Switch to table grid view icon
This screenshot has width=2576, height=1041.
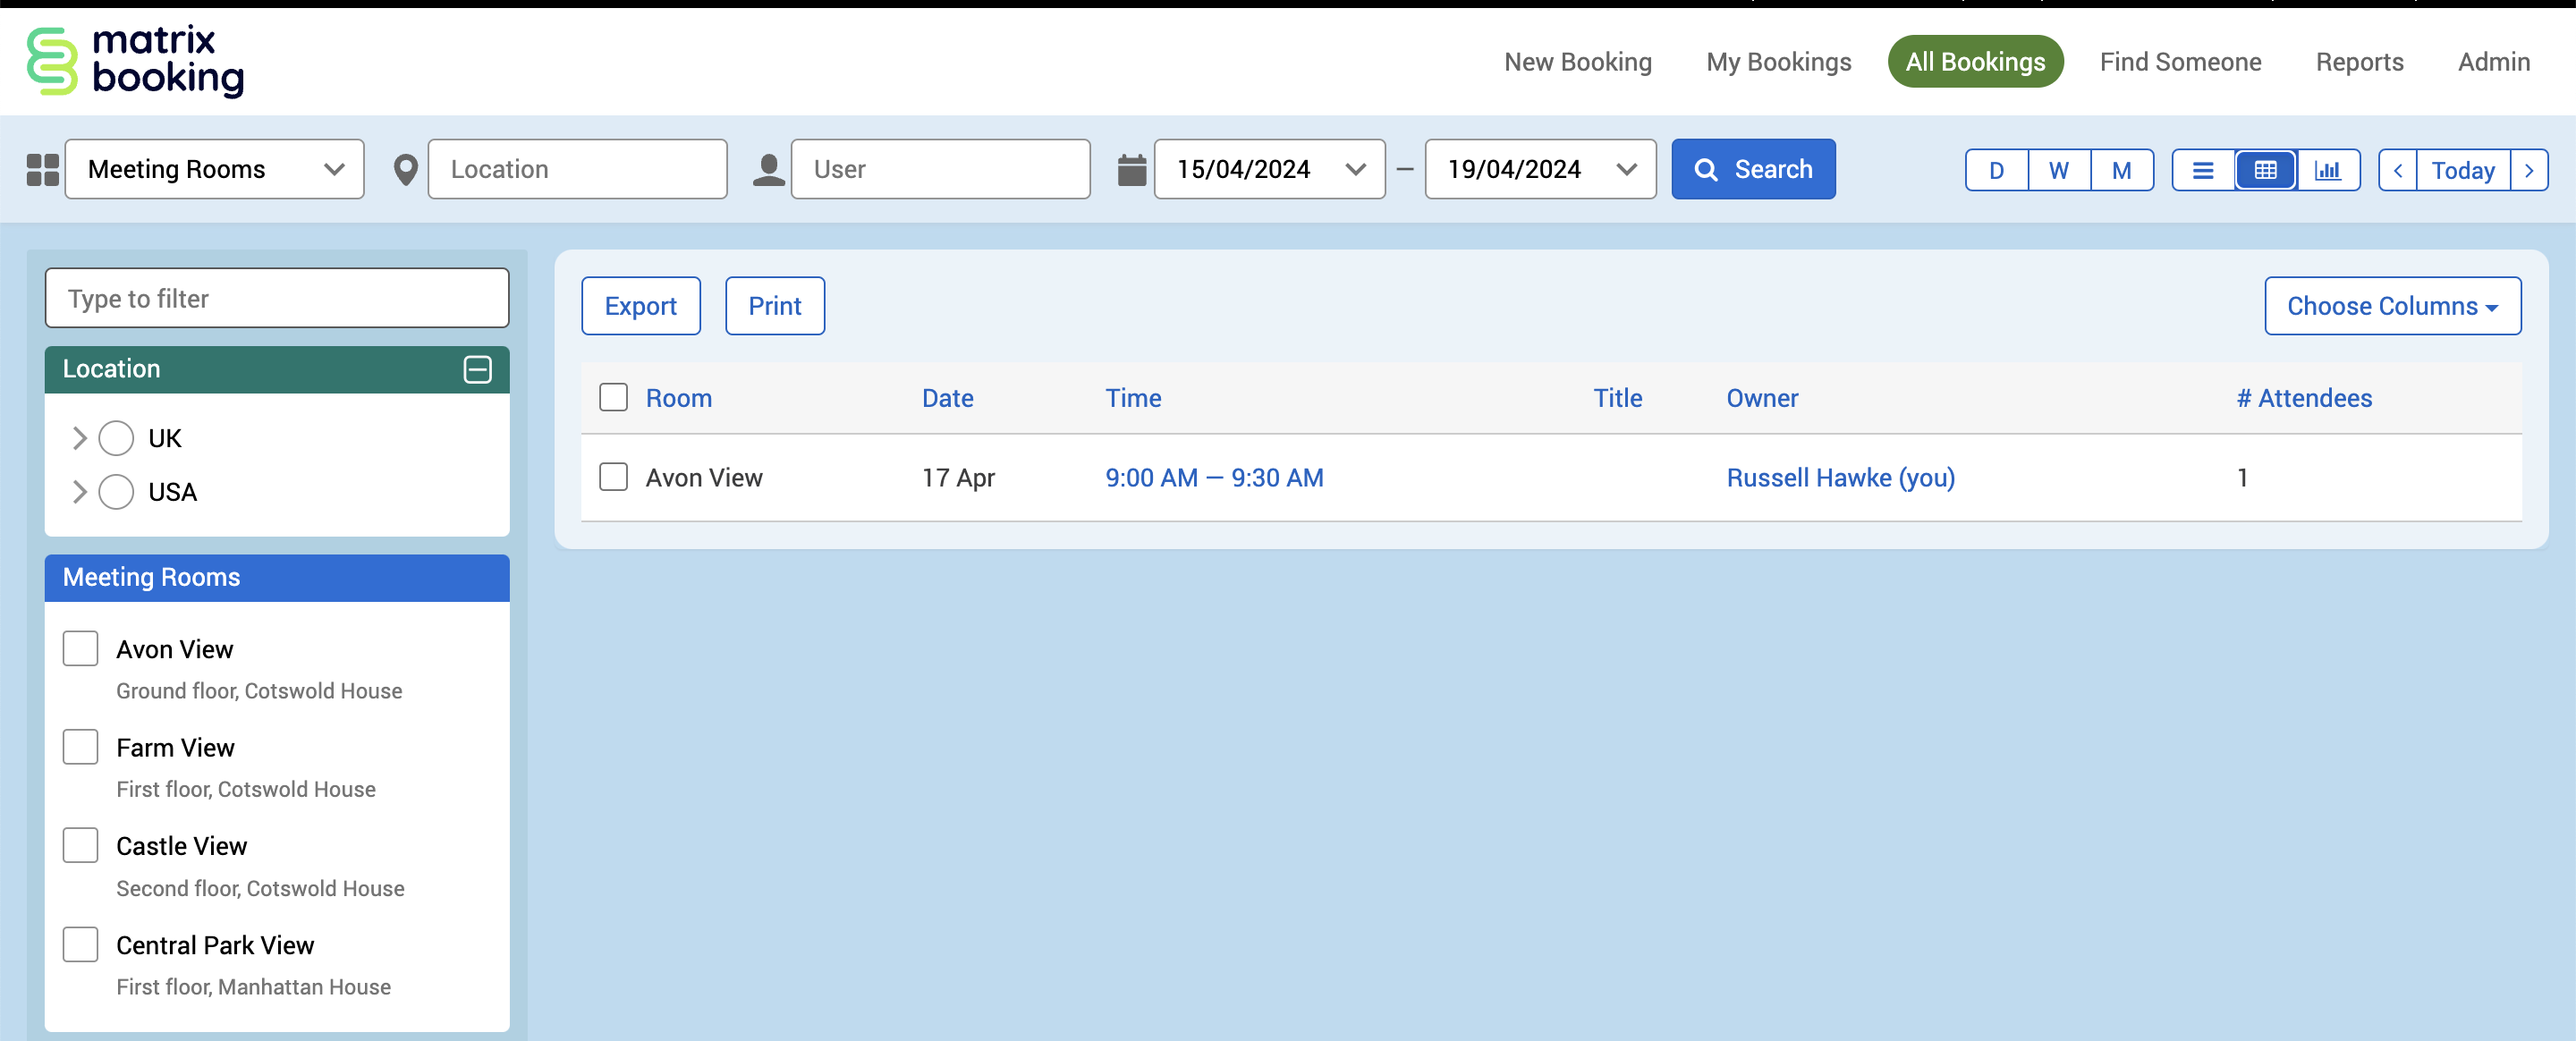[2265, 170]
